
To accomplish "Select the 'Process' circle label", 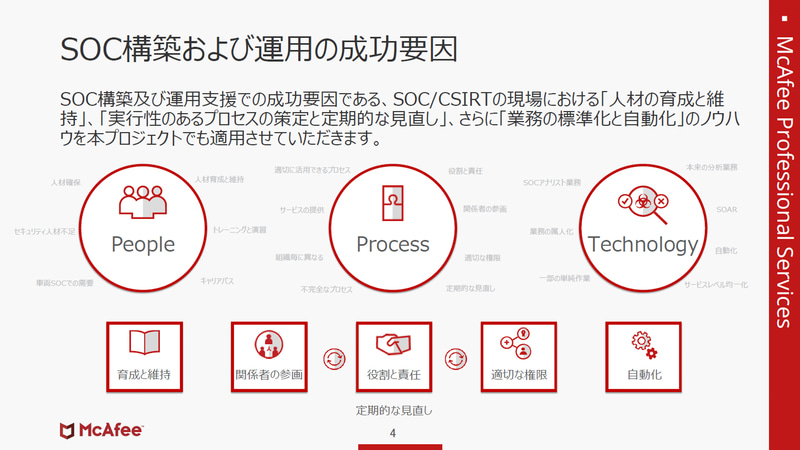I will click(x=393, y=244).
